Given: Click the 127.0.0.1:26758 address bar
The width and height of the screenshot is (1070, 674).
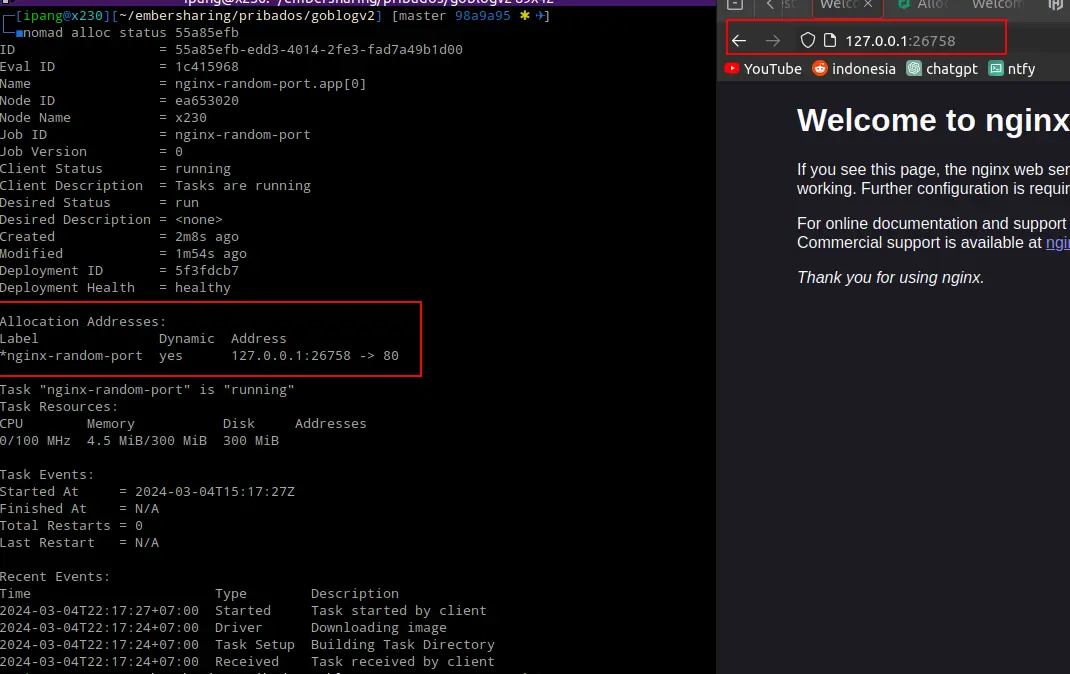Looking at the screenshot, I should pyautogui.click(x=900, y=41).
